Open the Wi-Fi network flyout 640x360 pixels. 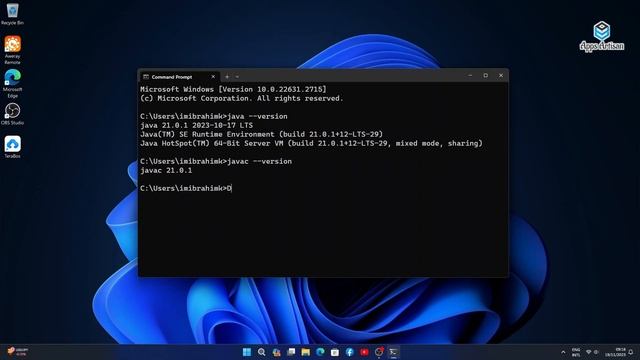click(x=589, y=352)
